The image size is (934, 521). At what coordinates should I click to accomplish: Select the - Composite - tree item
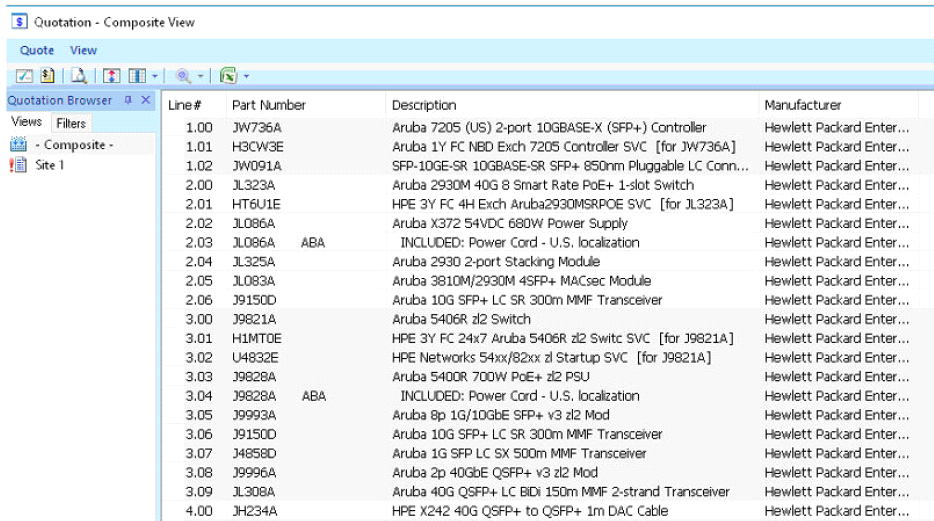click(74, 145)
